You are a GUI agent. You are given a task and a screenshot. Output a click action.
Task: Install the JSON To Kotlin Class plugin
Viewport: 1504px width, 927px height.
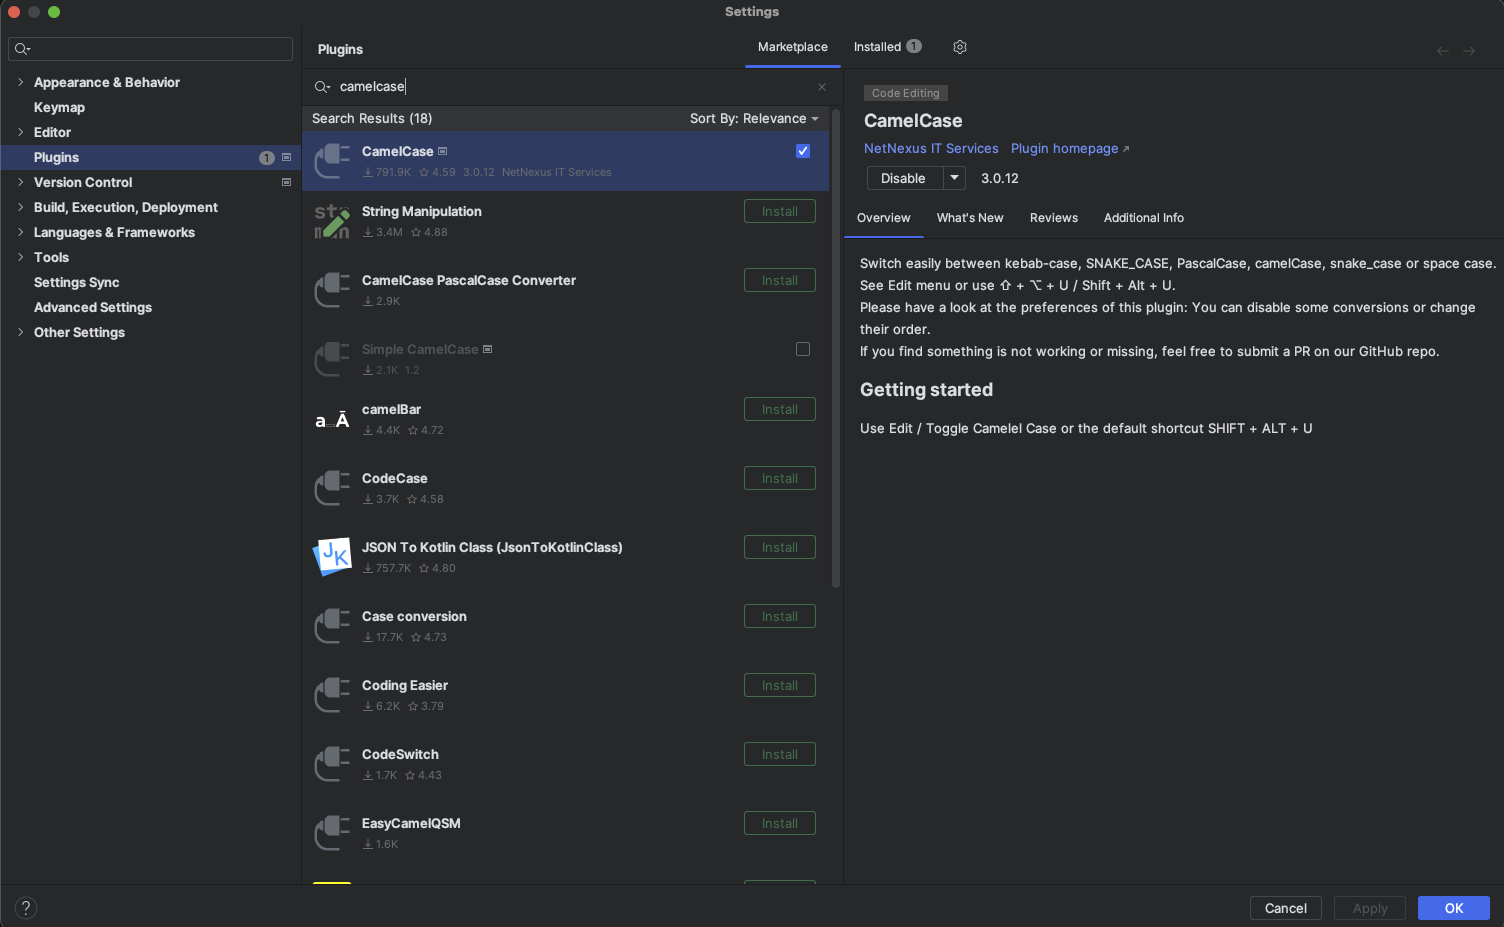[x=780, y=547]
